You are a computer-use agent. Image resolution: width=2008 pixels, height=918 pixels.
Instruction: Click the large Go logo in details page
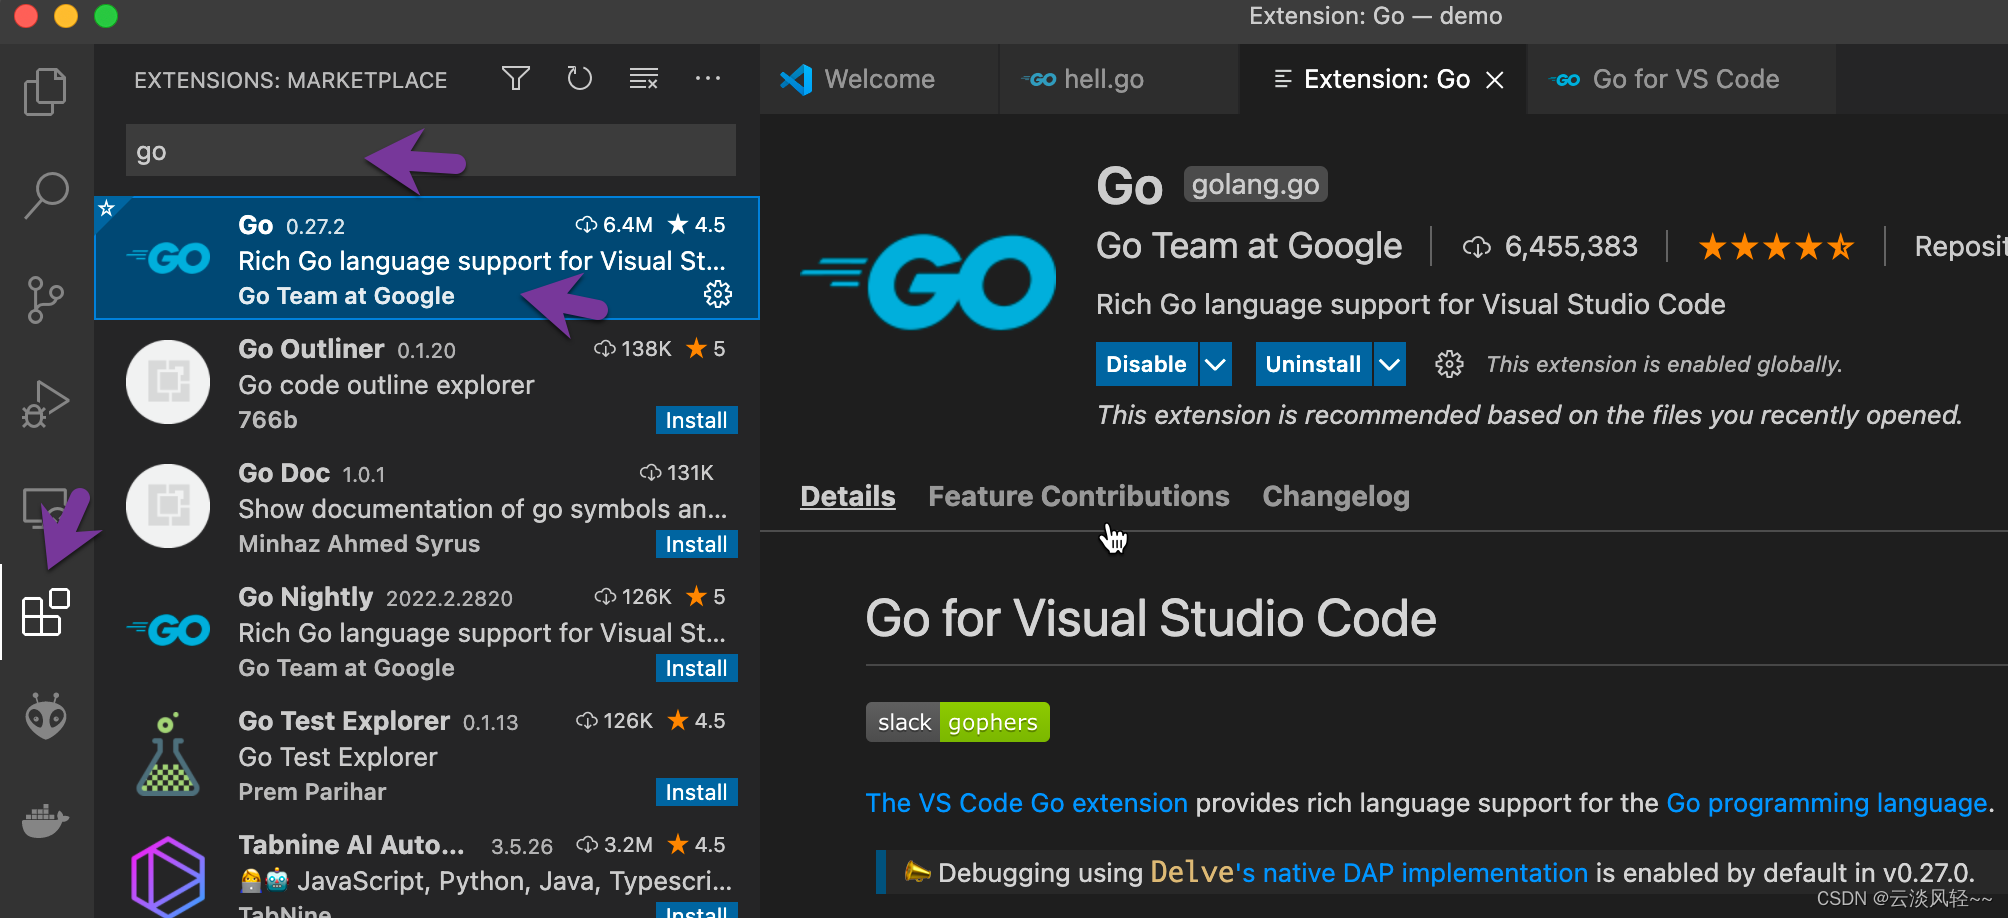pos(928,281)
